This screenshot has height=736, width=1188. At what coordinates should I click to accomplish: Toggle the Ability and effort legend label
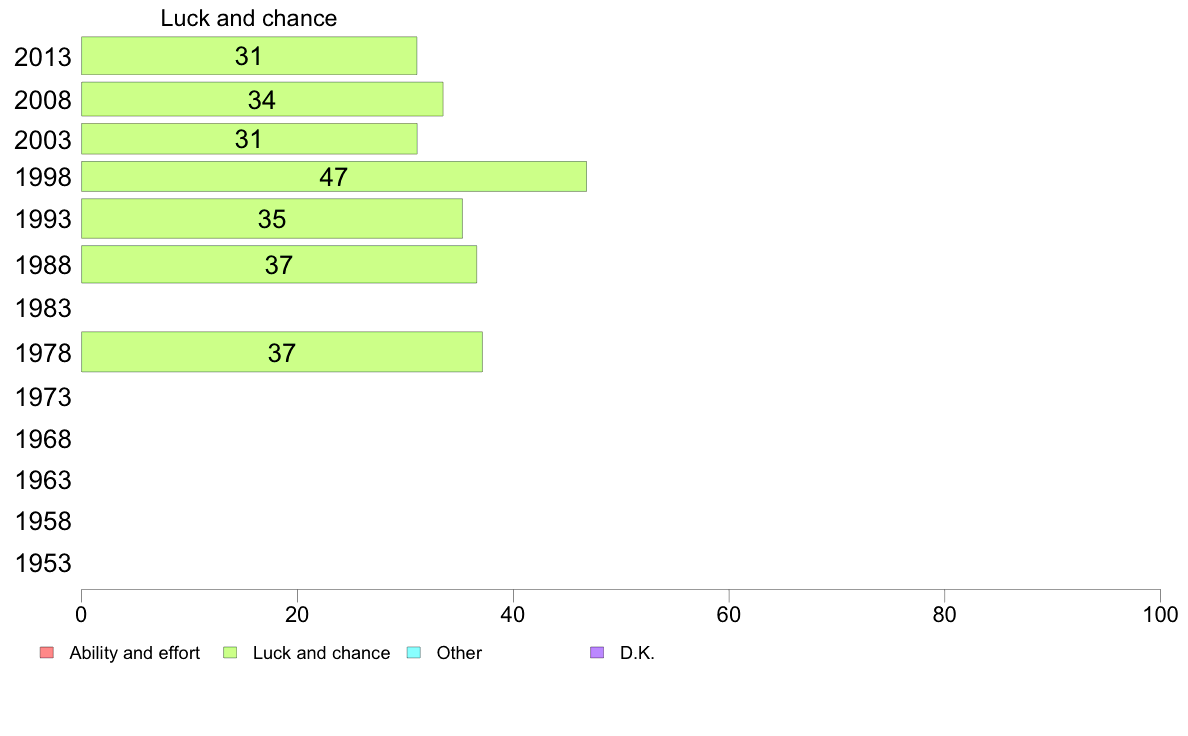click(x=134, y=653)
